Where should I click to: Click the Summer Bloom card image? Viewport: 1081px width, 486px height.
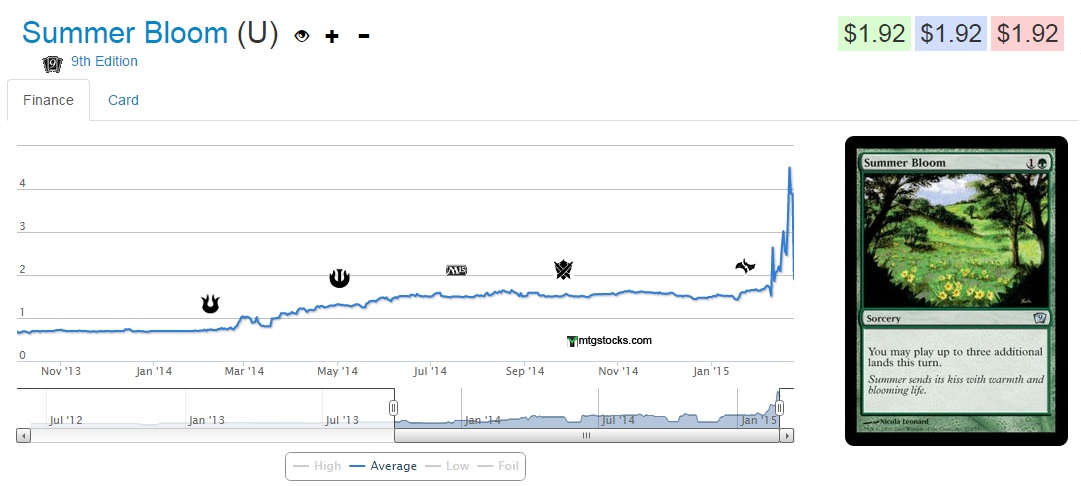tap(955, 289)
